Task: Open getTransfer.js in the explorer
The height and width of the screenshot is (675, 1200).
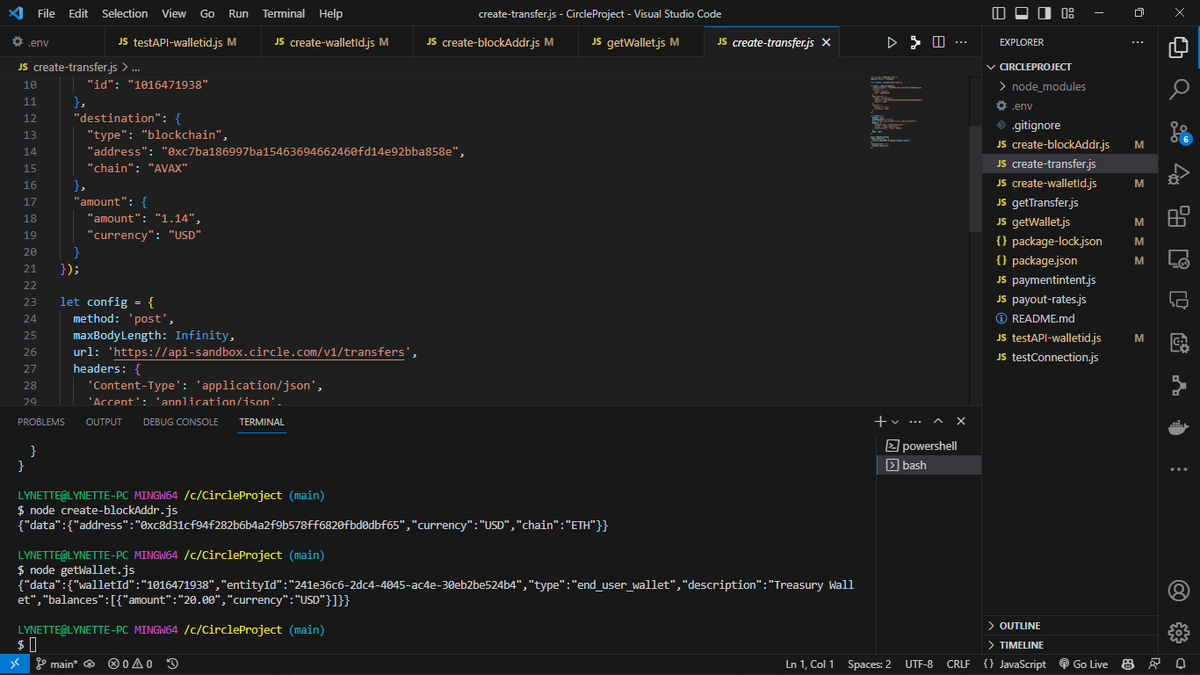Action: [x=1070, y=202]
